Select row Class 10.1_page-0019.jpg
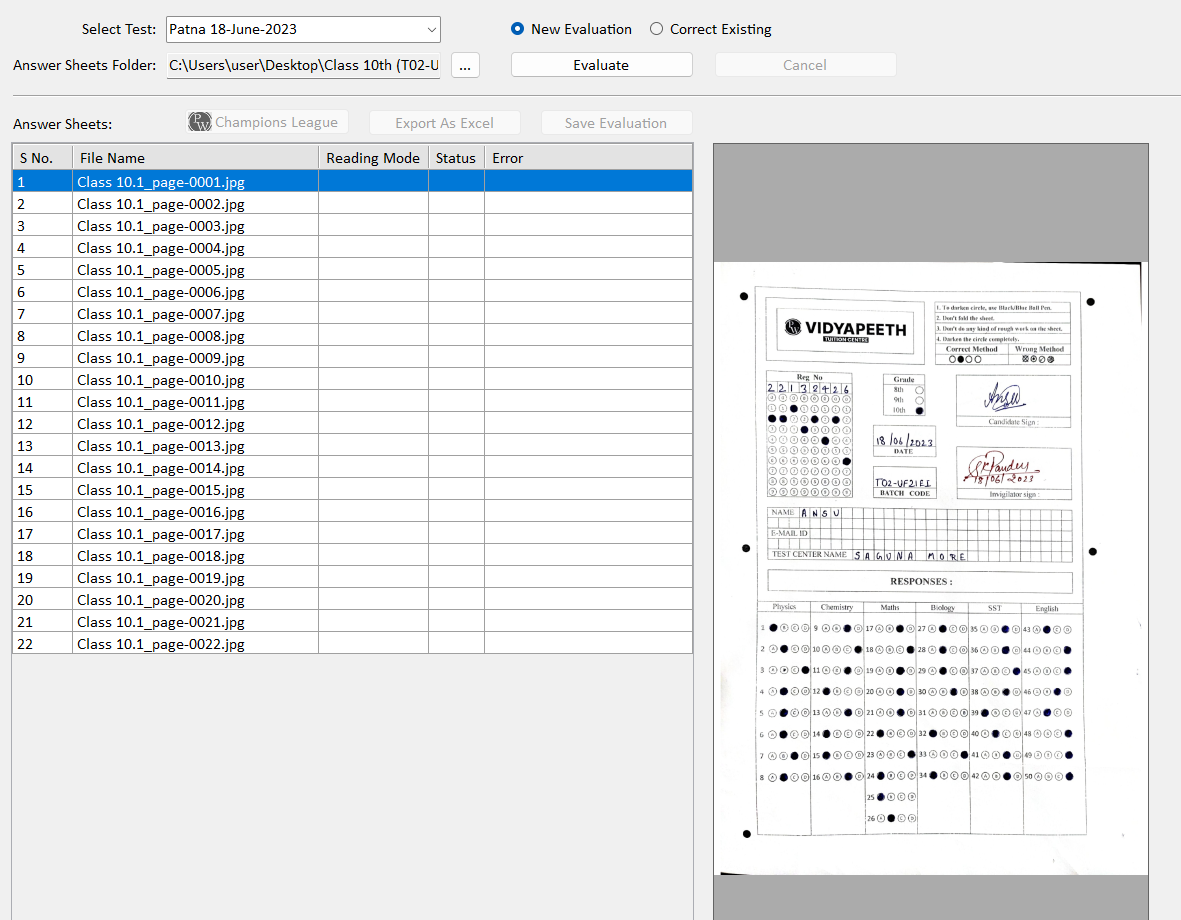 352,577
